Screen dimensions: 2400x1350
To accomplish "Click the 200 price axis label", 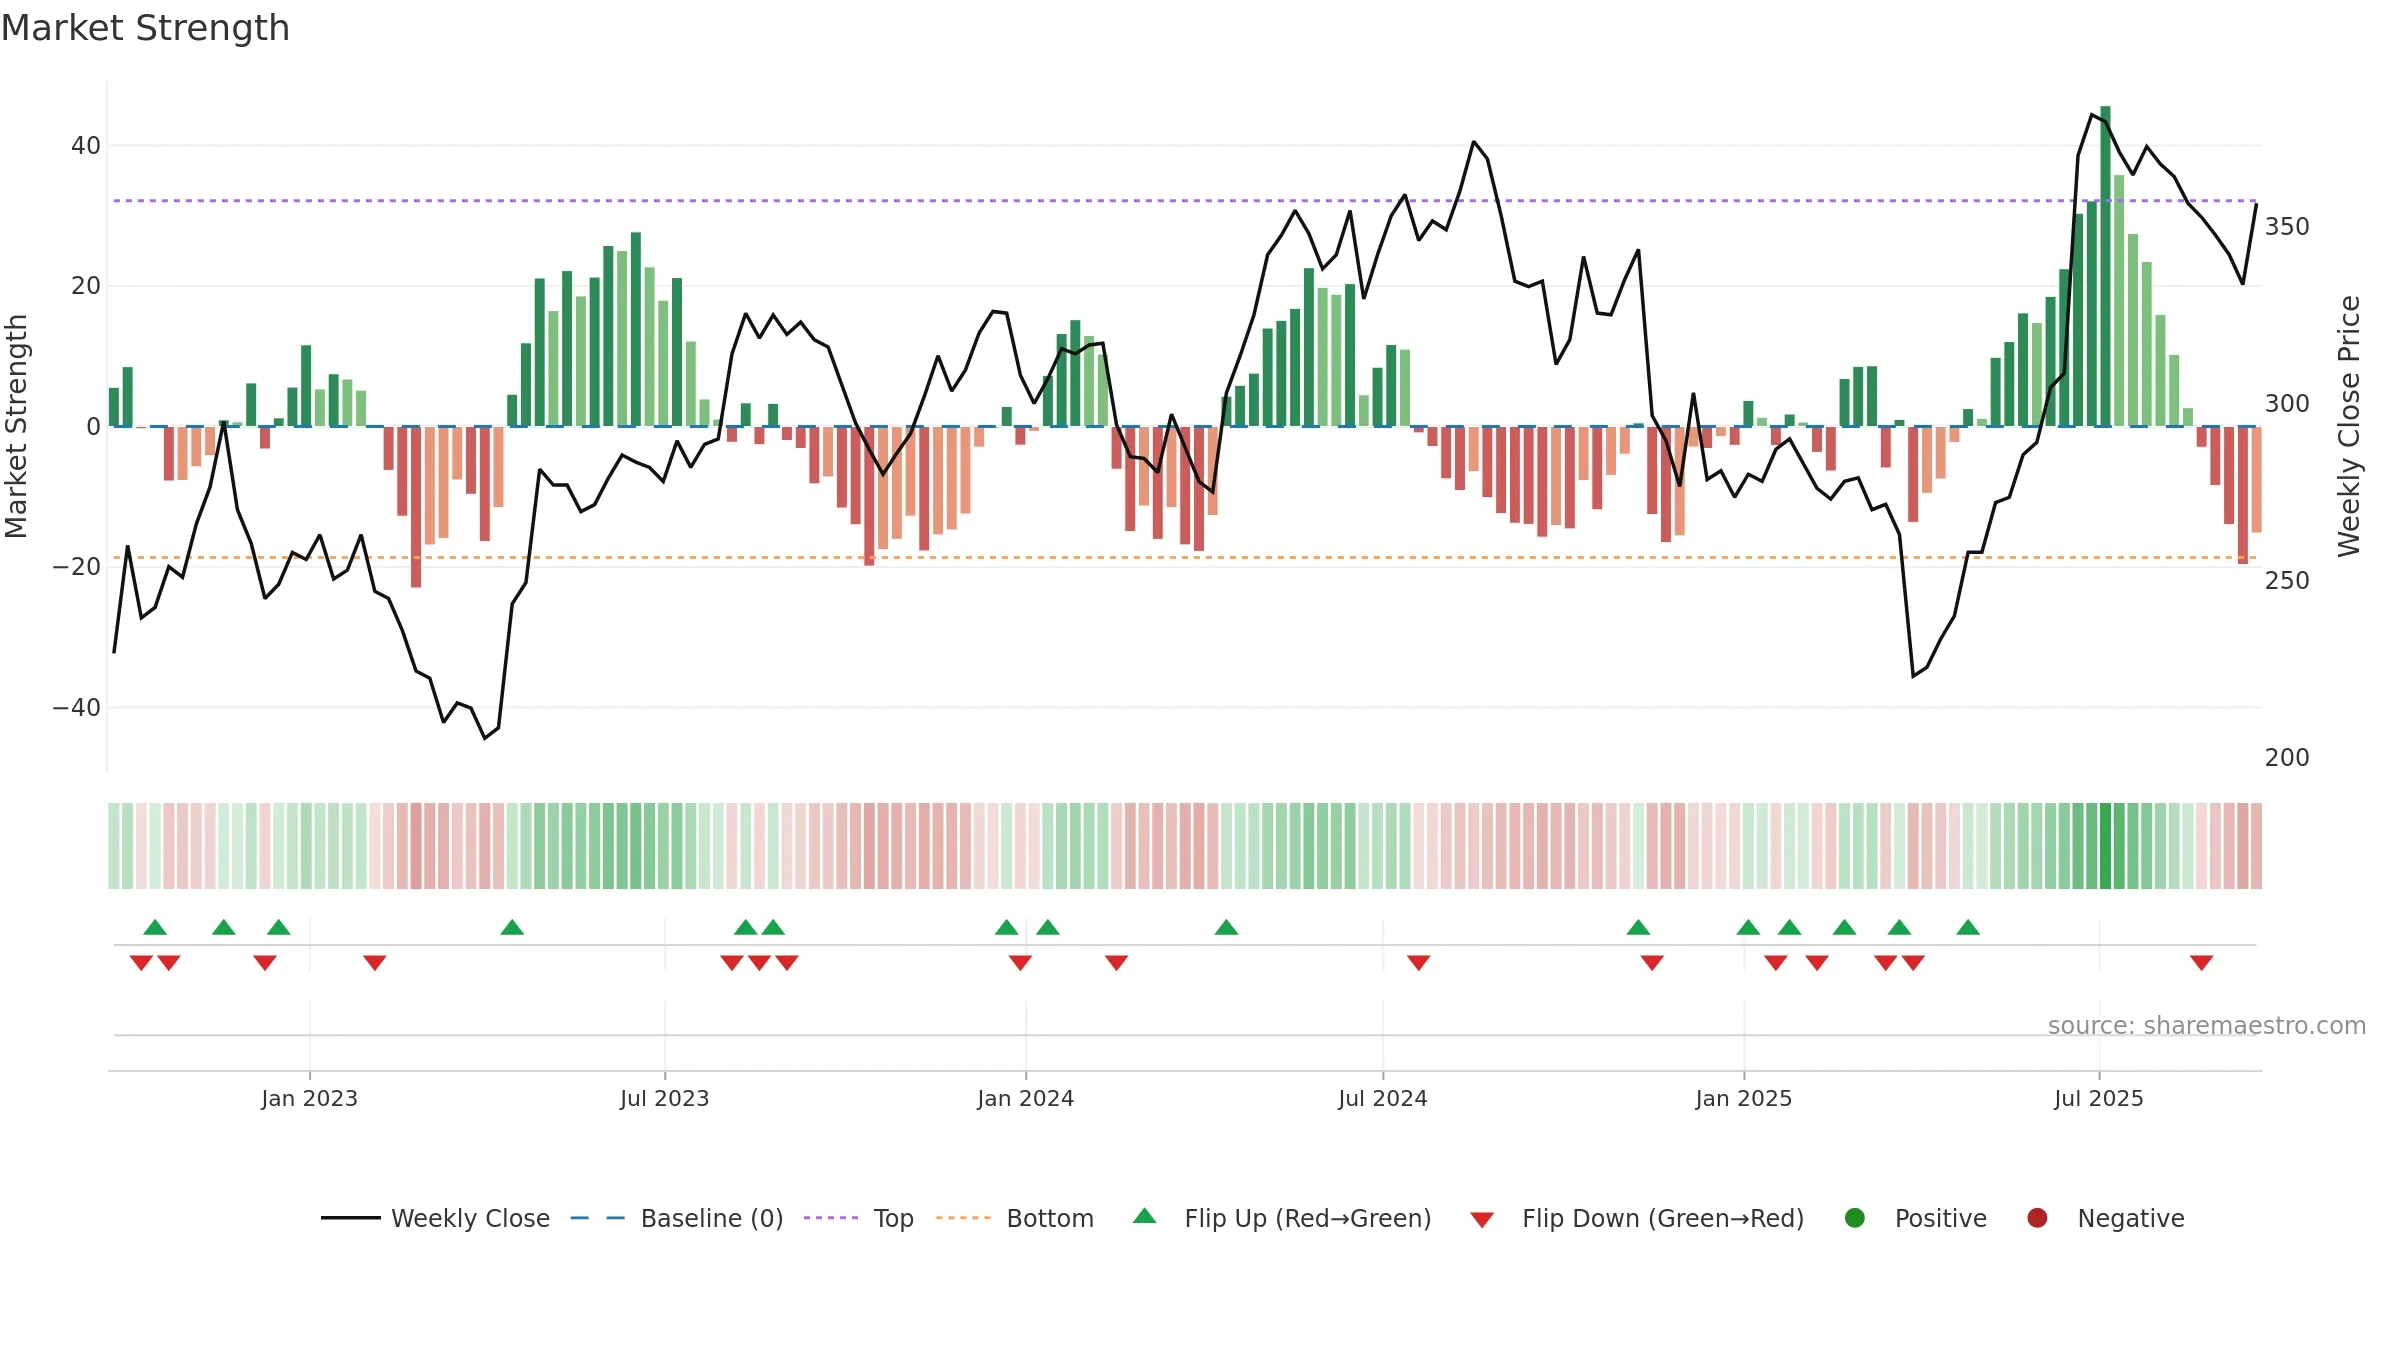I will click(x=2287, y=757).
